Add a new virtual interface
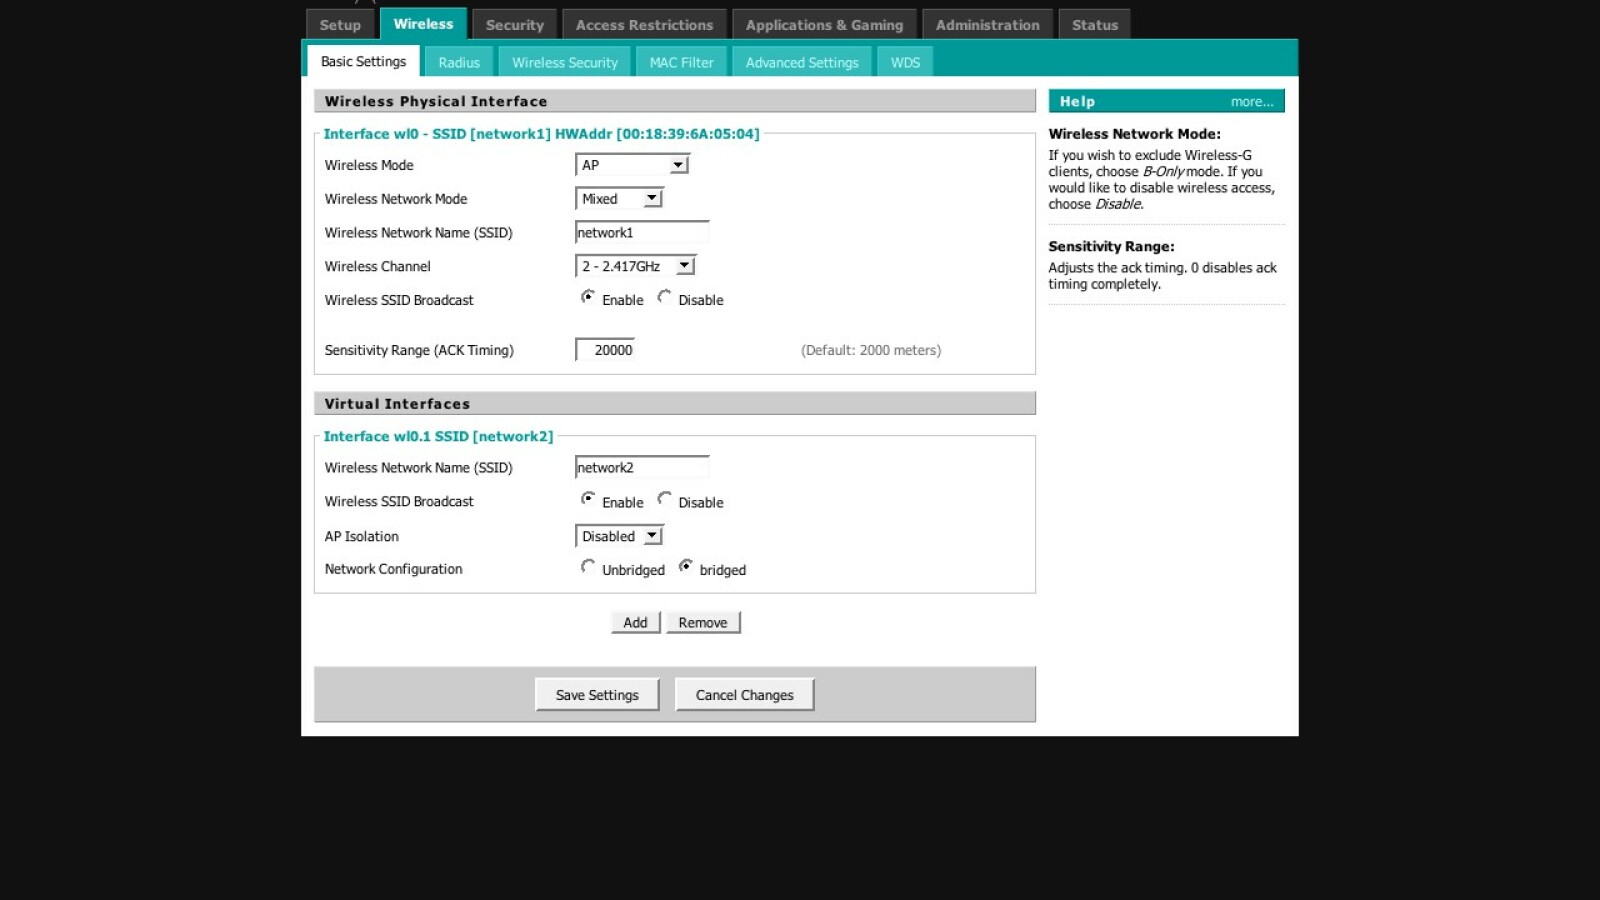Screen dimensions: 1600x900 point(635,622)
